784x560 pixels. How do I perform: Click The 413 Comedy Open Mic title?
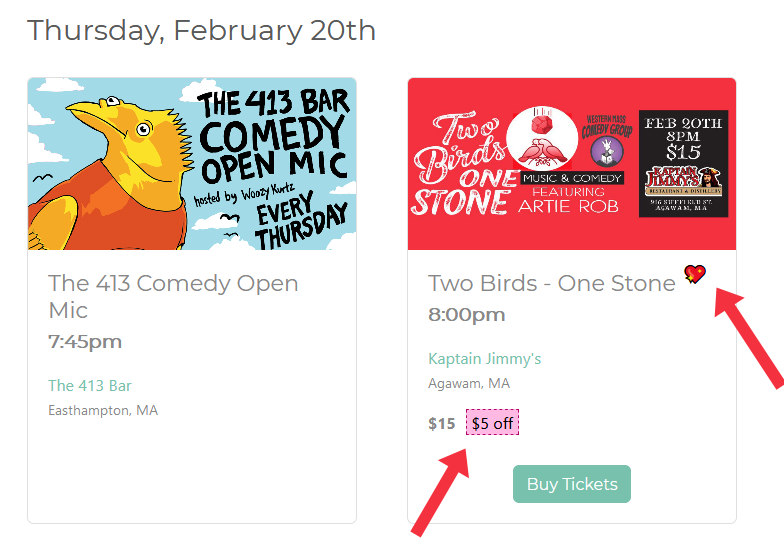click(173, 296)
